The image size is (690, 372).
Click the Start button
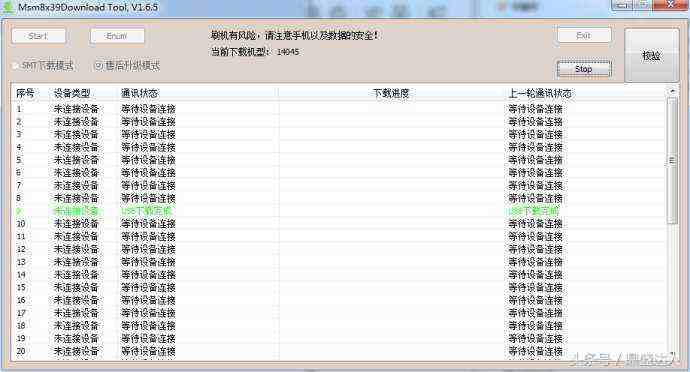click(x=39, y=36)
